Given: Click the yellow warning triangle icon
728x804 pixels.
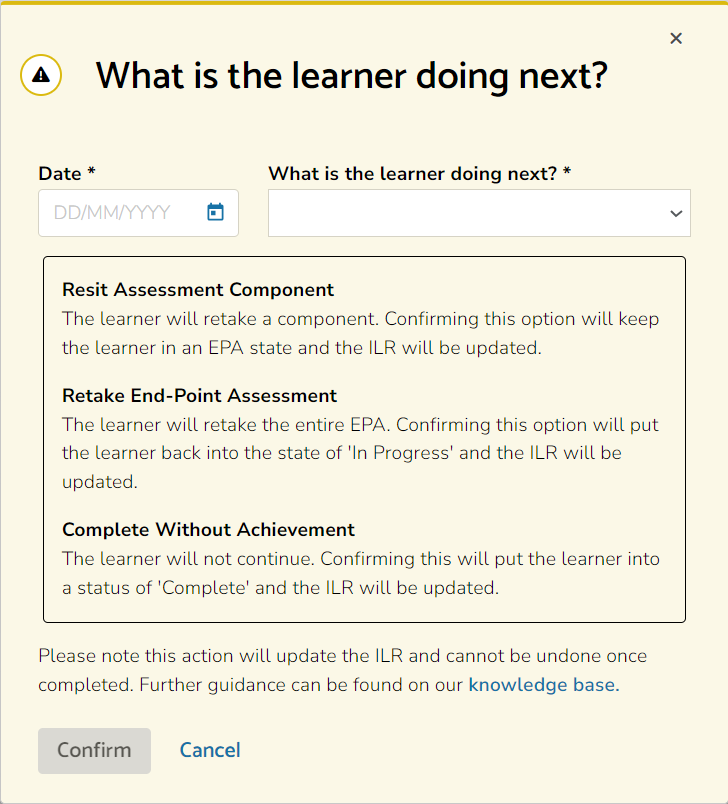Looking at the screenshot, I should (x=41, y=75).
